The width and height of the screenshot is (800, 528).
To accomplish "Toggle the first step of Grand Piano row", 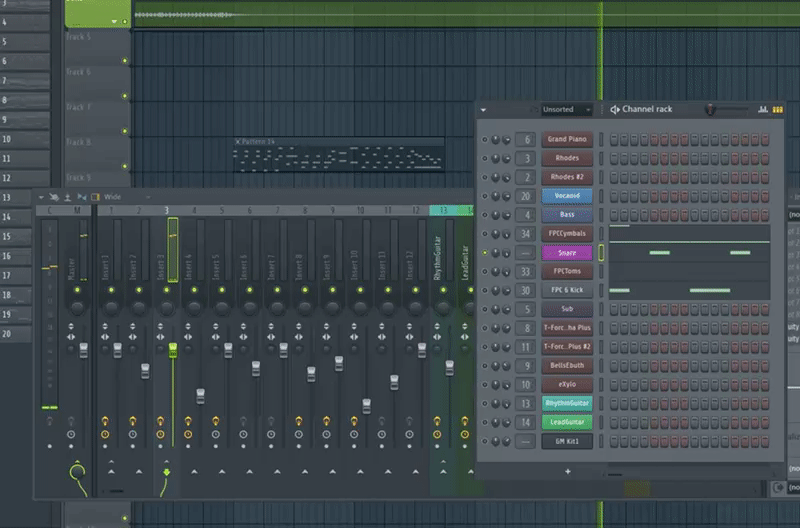I will click(x=614, y=139).
